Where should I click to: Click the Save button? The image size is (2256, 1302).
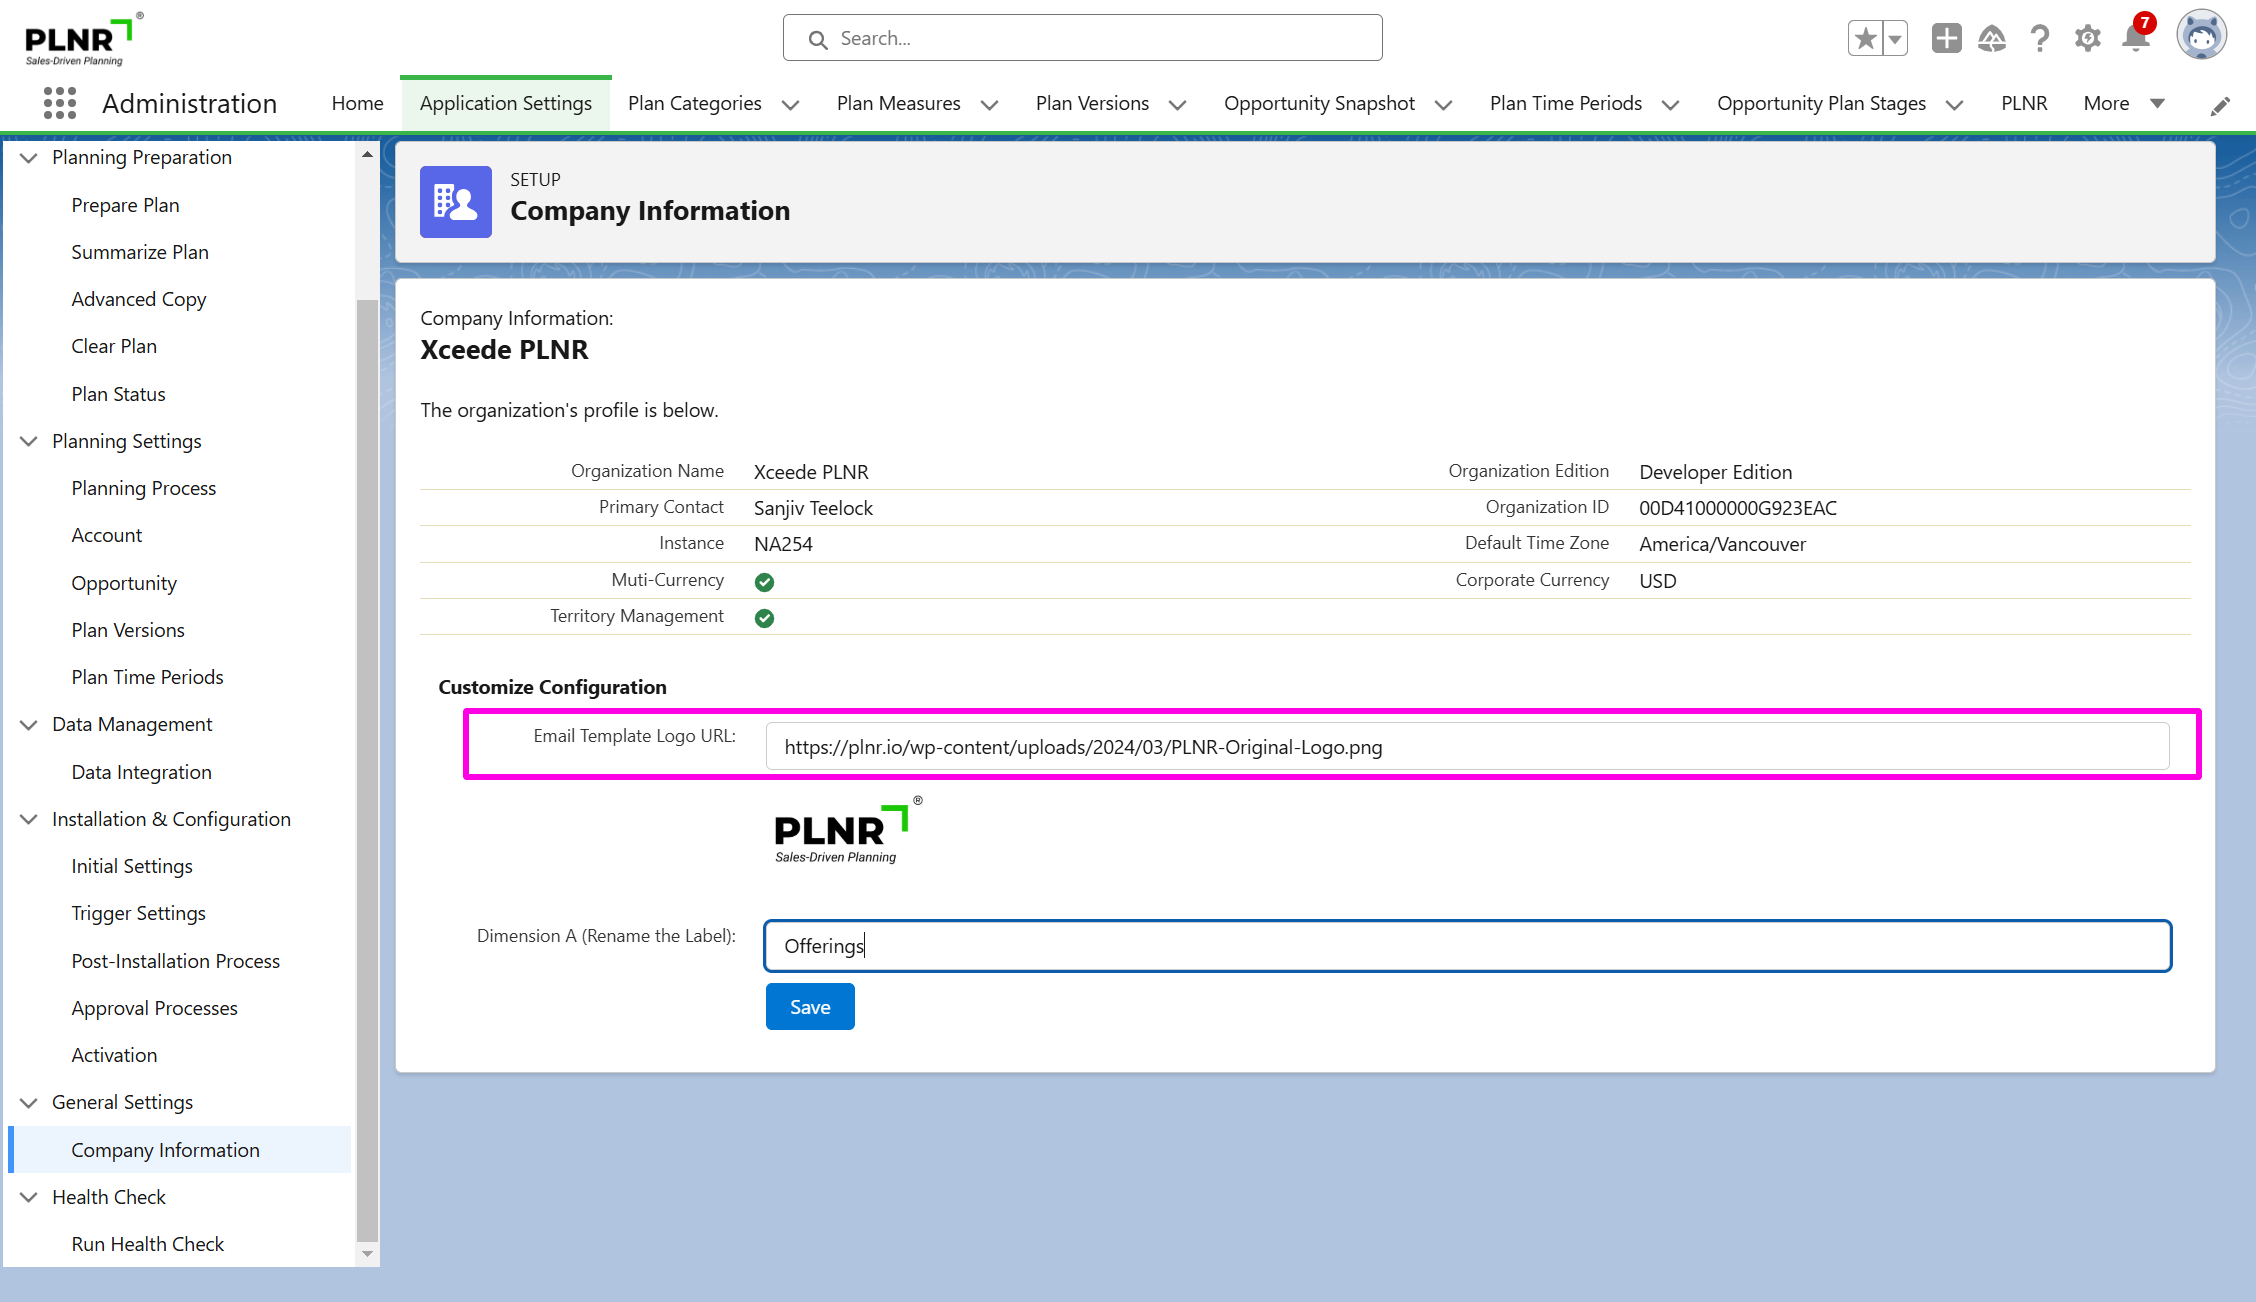810,1007
